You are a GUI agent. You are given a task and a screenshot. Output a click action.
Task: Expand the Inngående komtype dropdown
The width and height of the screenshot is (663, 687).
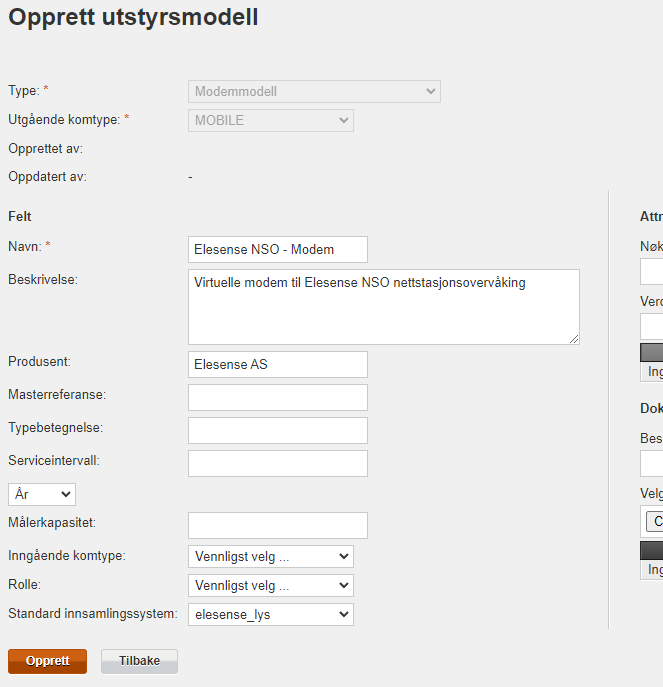270,556
